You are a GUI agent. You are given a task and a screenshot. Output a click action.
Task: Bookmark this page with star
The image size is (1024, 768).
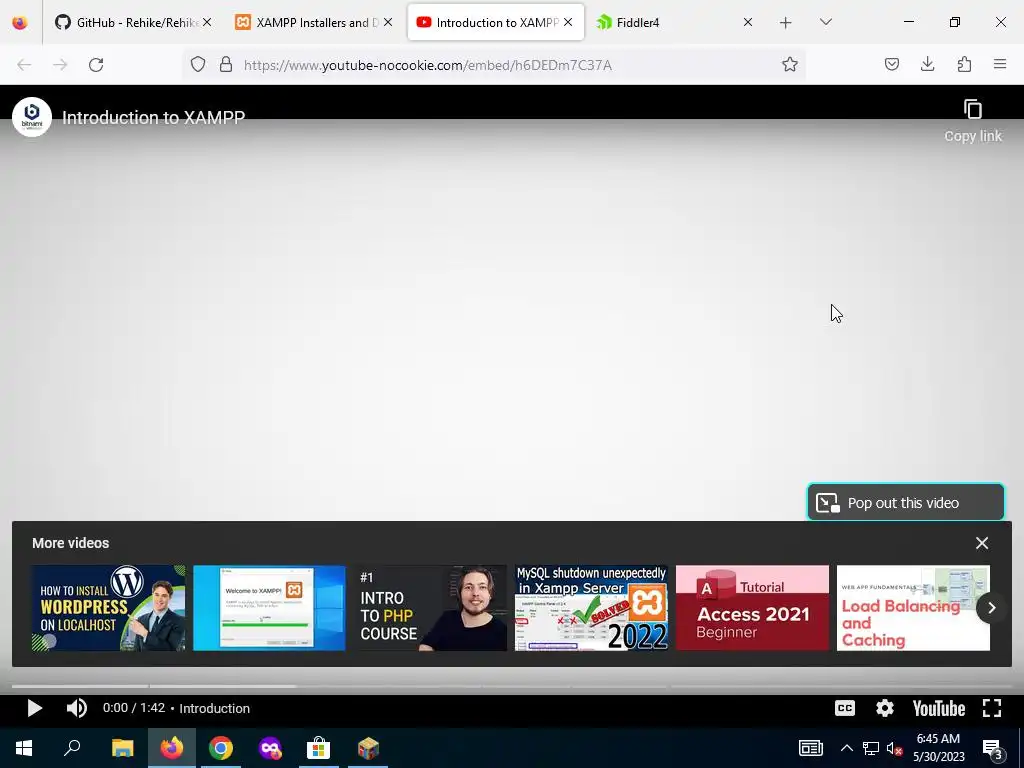click(x=790, y=64)
